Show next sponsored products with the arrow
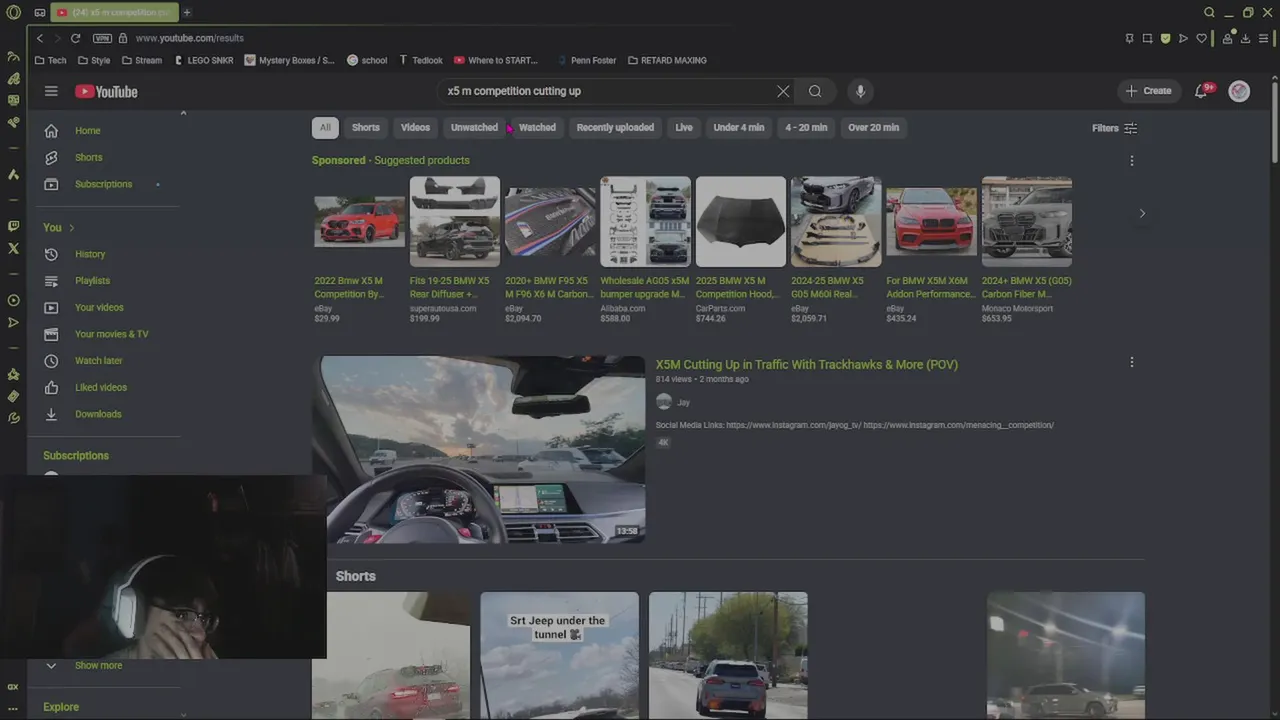 (x=1142, y=213)
